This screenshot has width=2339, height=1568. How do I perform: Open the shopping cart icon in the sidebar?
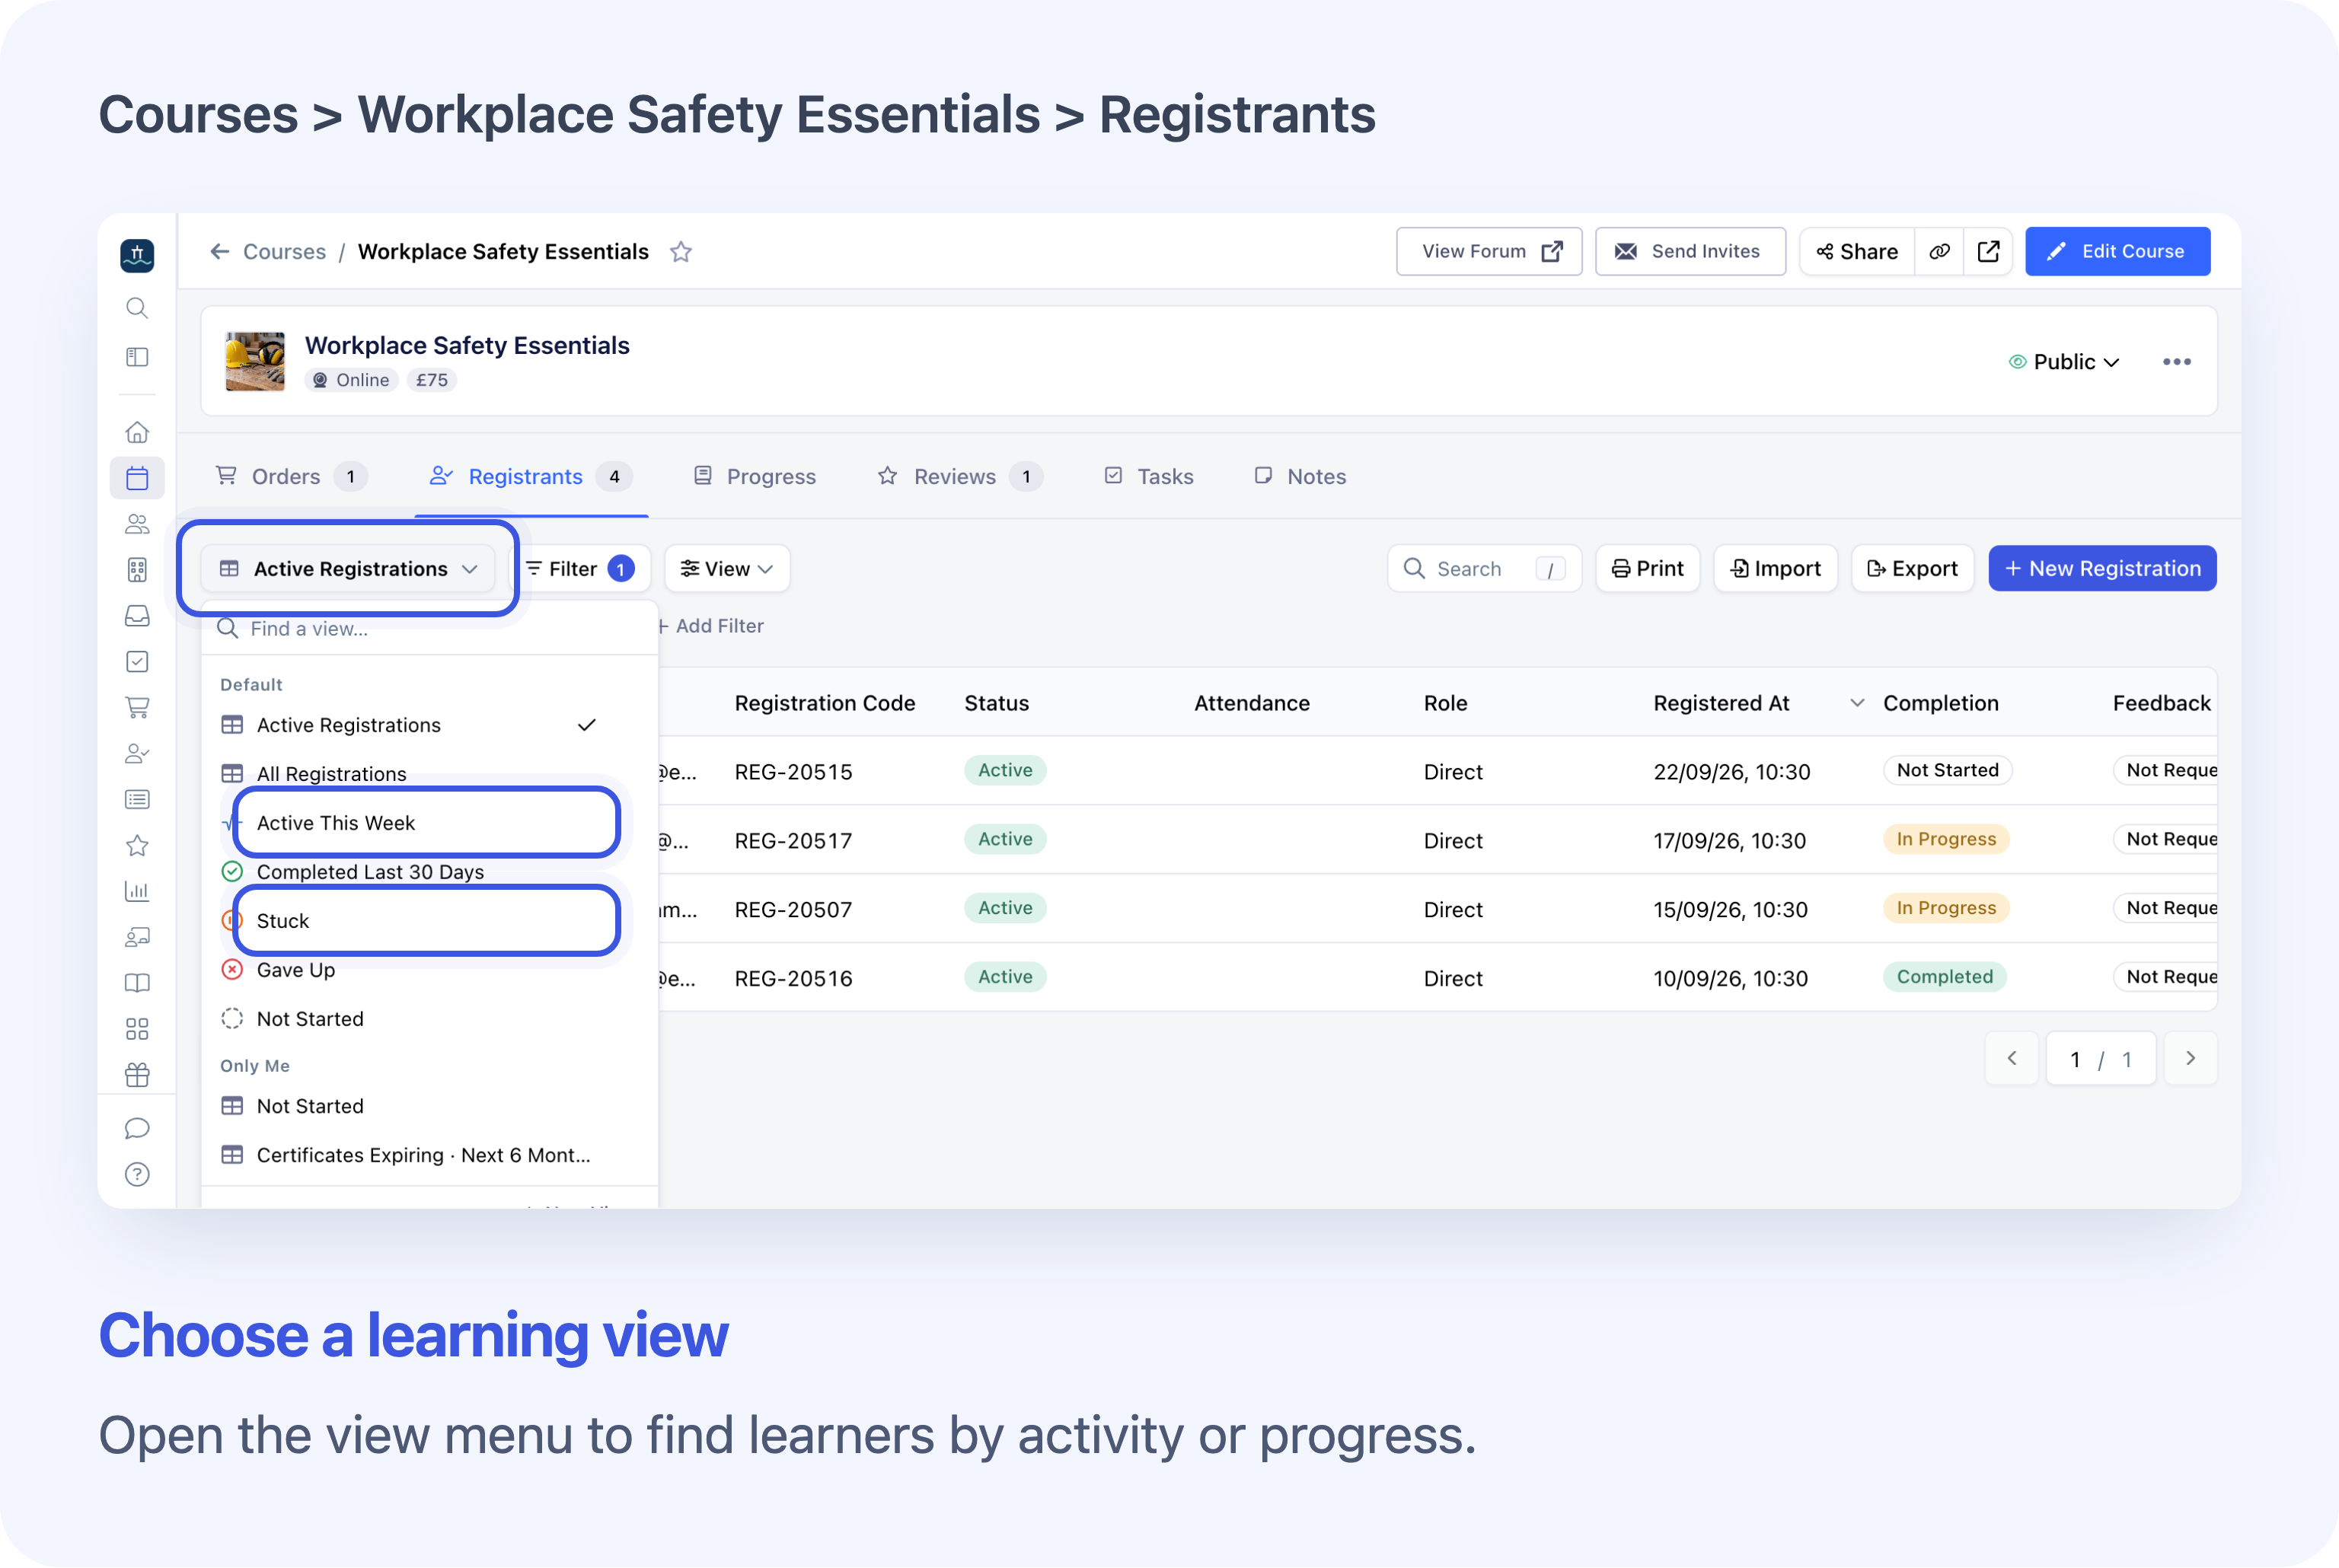pyautogui.click(x=137, y=707)
